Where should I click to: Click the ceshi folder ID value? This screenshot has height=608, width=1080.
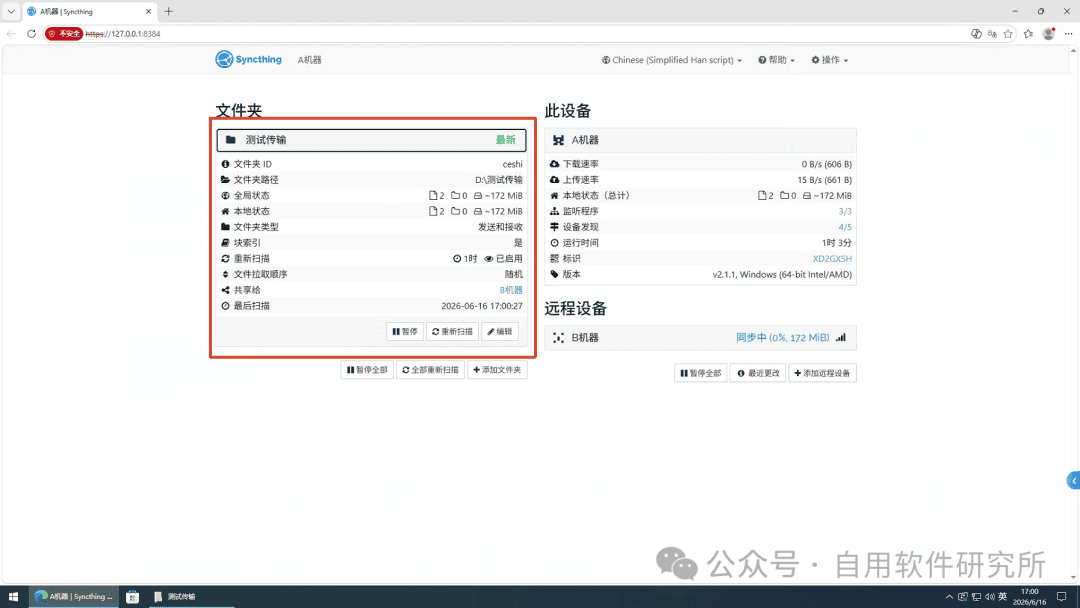tap(512, 164)
